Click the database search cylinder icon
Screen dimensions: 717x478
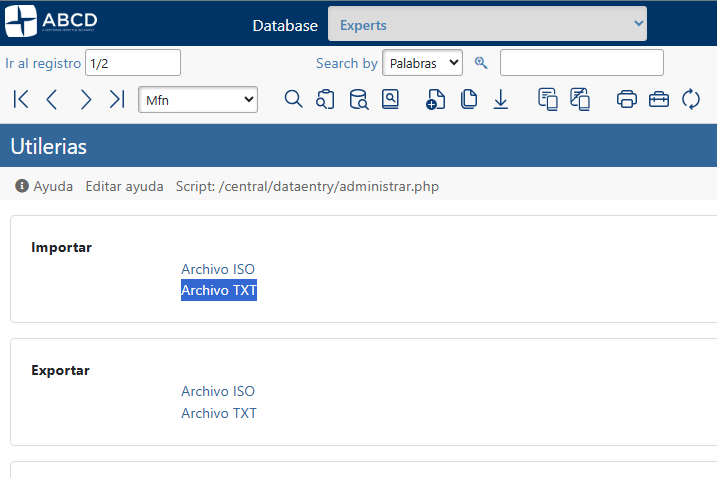pyautogui.click(x=358, y=99)
